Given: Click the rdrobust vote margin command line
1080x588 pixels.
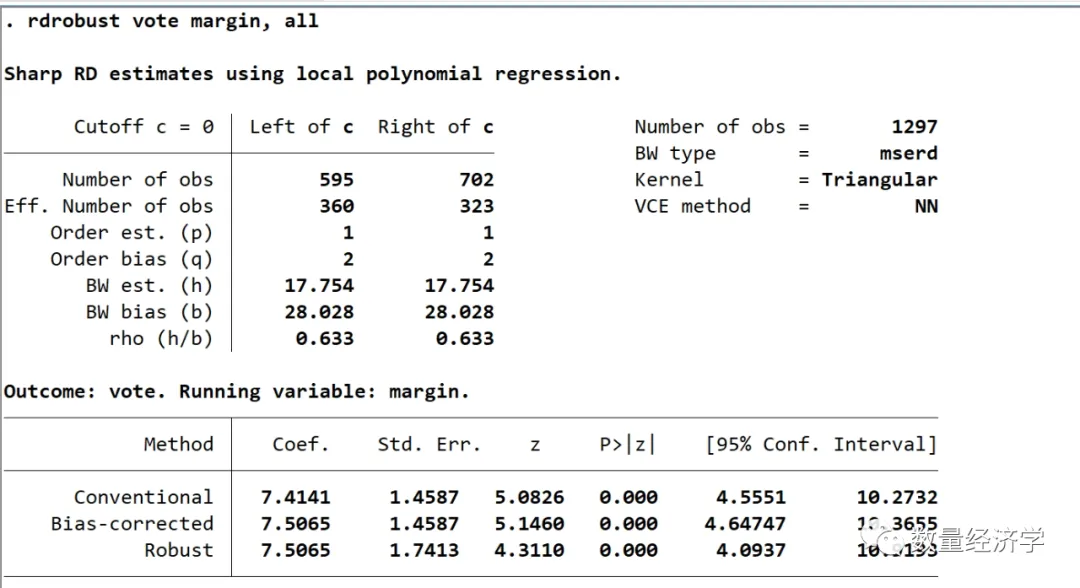Looking at the screenshot, I should click(162, 21).
